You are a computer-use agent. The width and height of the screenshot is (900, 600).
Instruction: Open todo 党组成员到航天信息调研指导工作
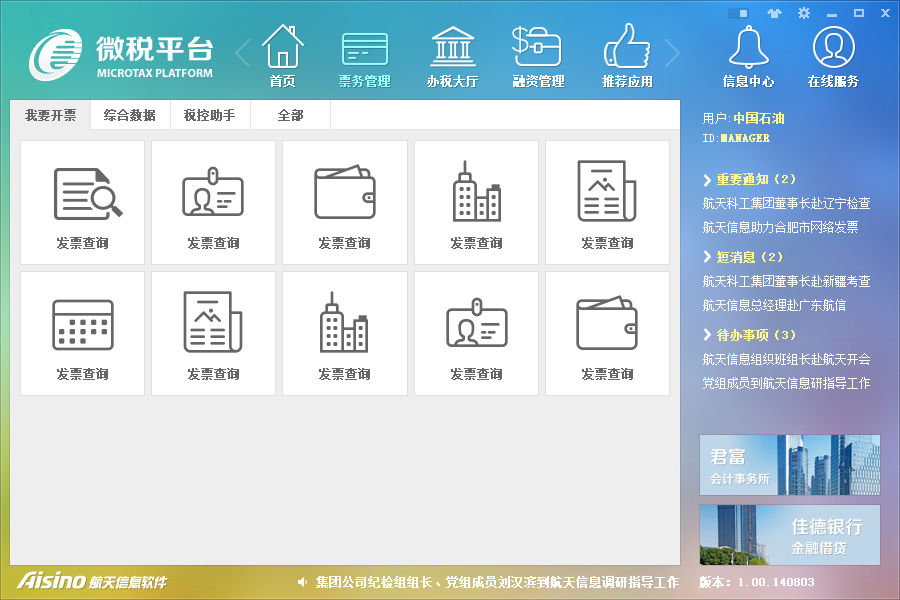coord(786,384)
